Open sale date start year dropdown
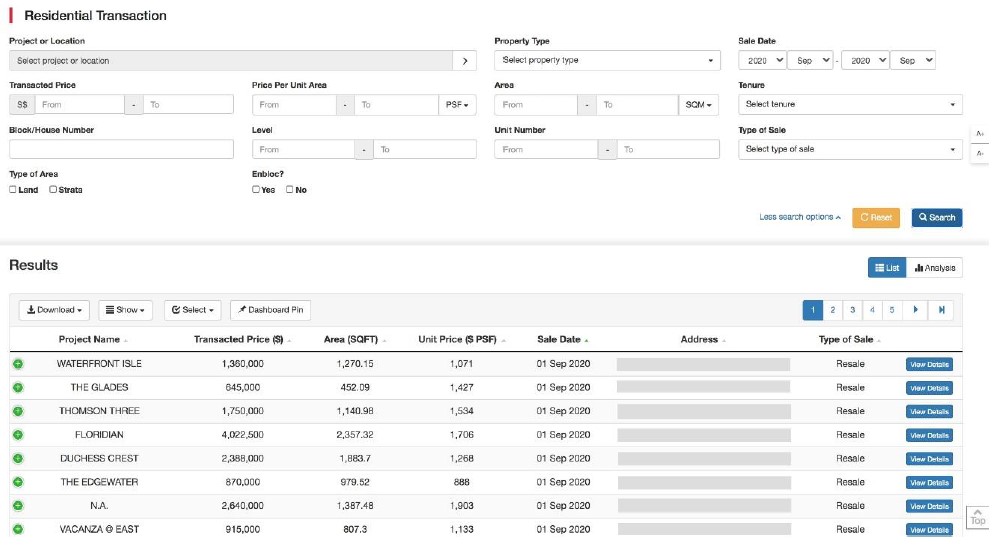Viewport: 993px width, 546px height. click(x=762, y=60)
